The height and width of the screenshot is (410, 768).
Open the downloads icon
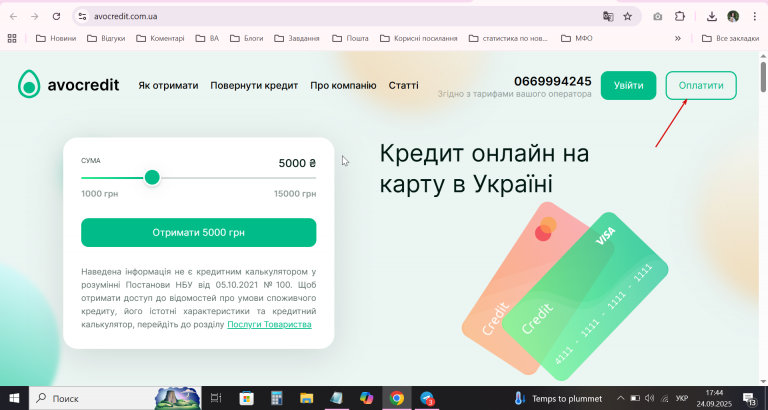tap(712, 16)
